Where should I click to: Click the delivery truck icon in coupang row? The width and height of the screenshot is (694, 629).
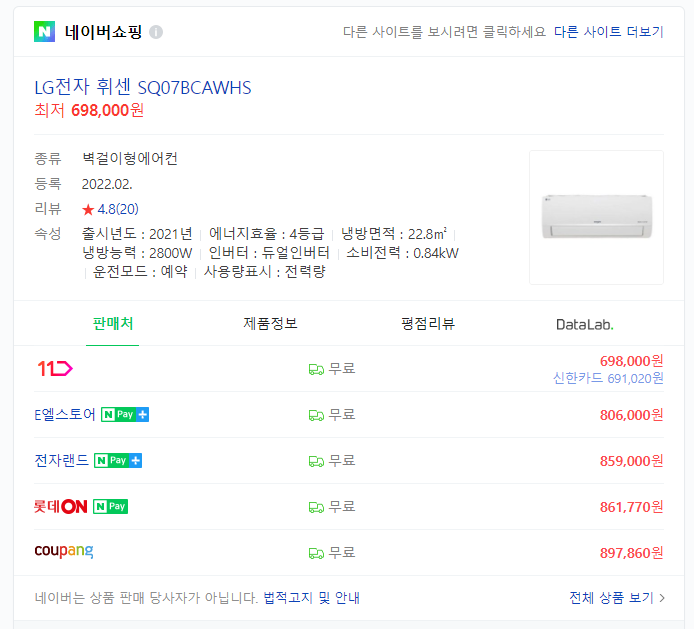(316, 553)
